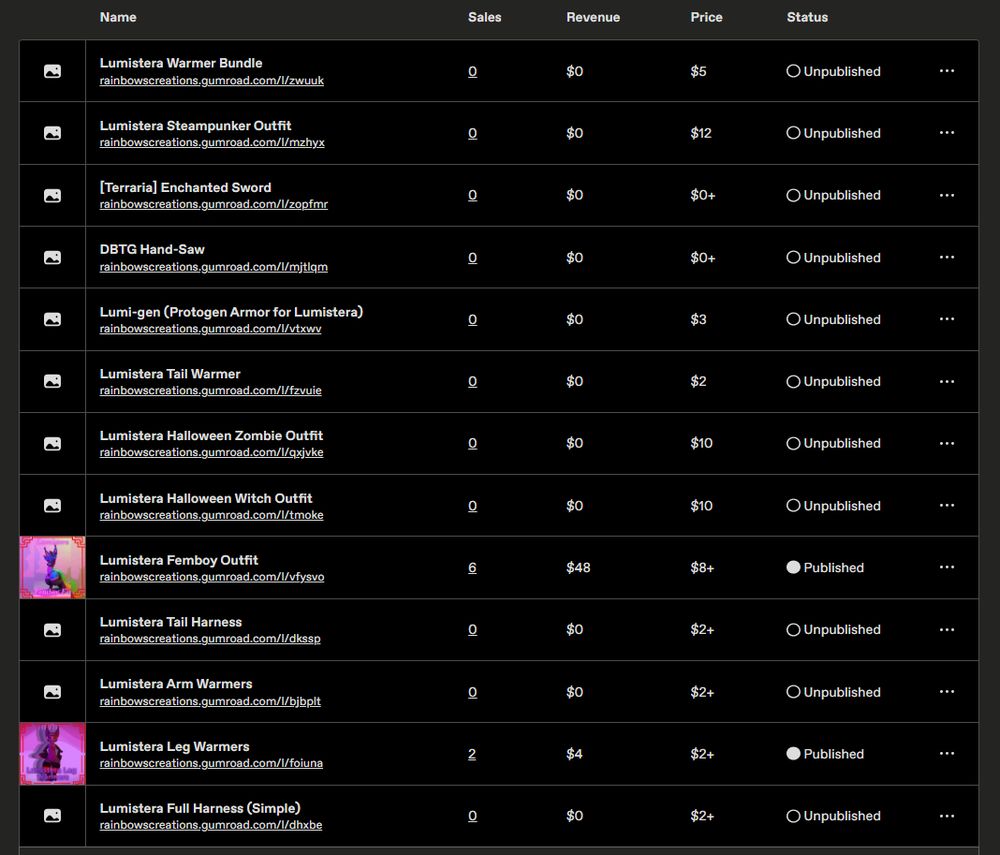1000x855 pixels.
Task: Open the rainbowscreations.gumroad.com/l/zopfmr link
Action: [214, 204]
